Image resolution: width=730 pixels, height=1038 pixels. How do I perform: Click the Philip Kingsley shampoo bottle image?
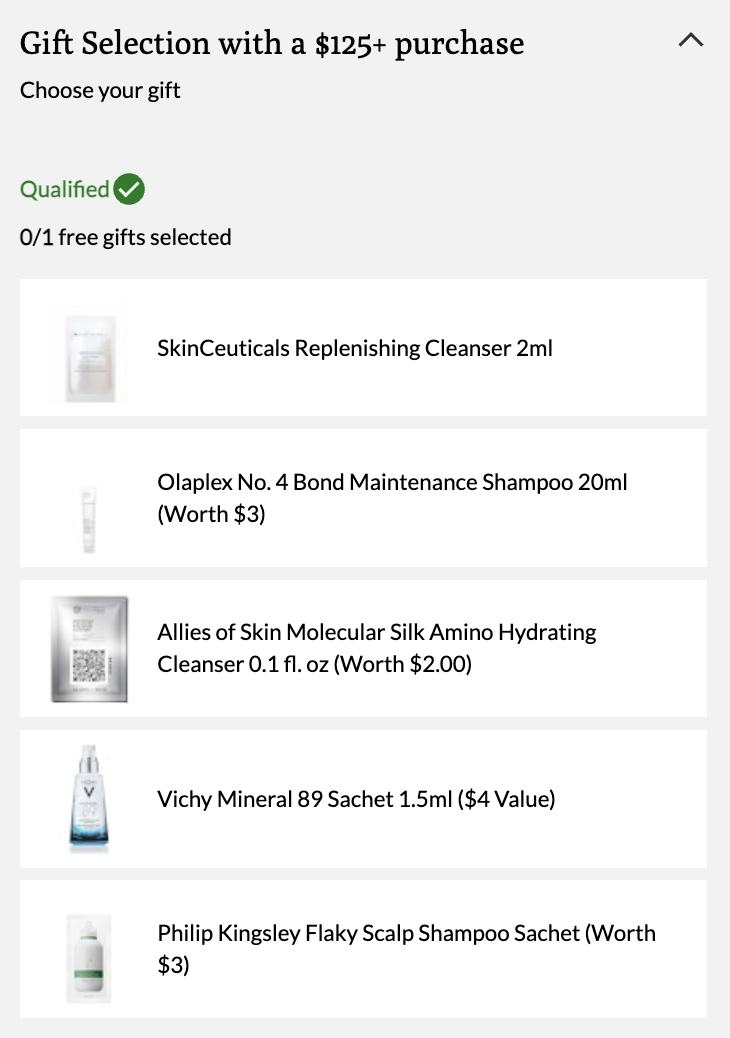pyautogui.click(x=89, y=959)
